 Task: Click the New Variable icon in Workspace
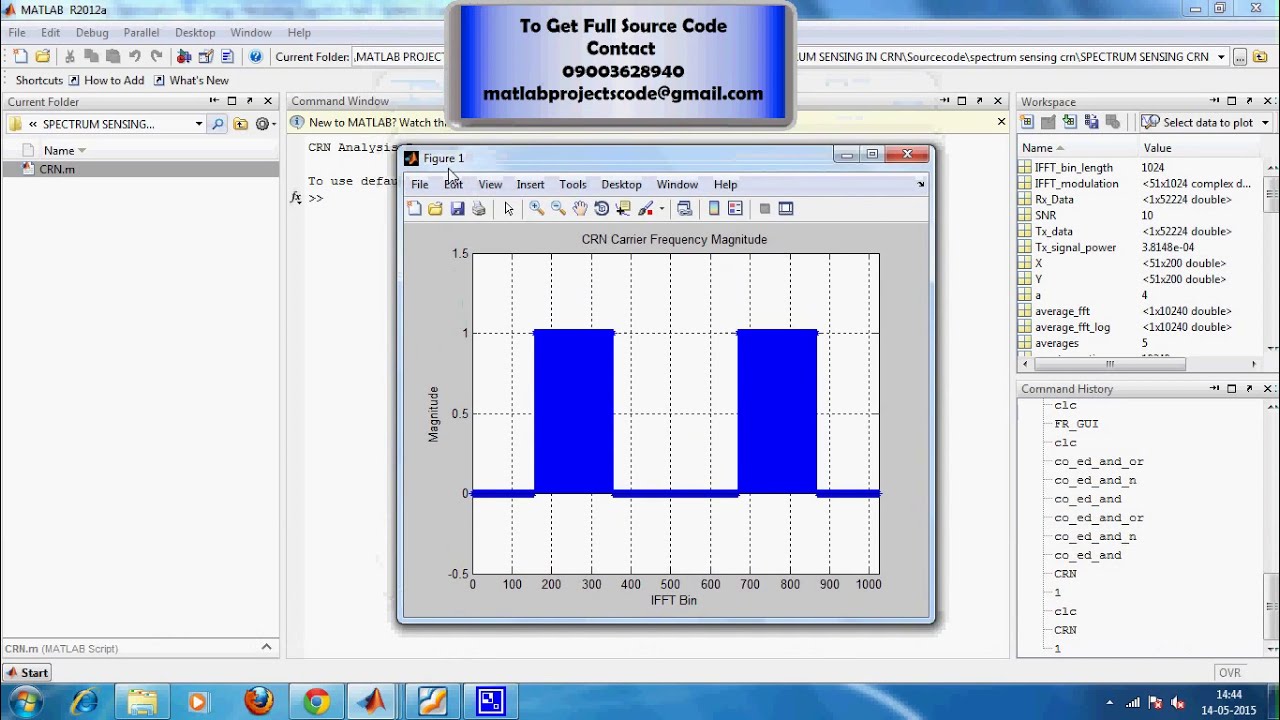[1026, 122]
